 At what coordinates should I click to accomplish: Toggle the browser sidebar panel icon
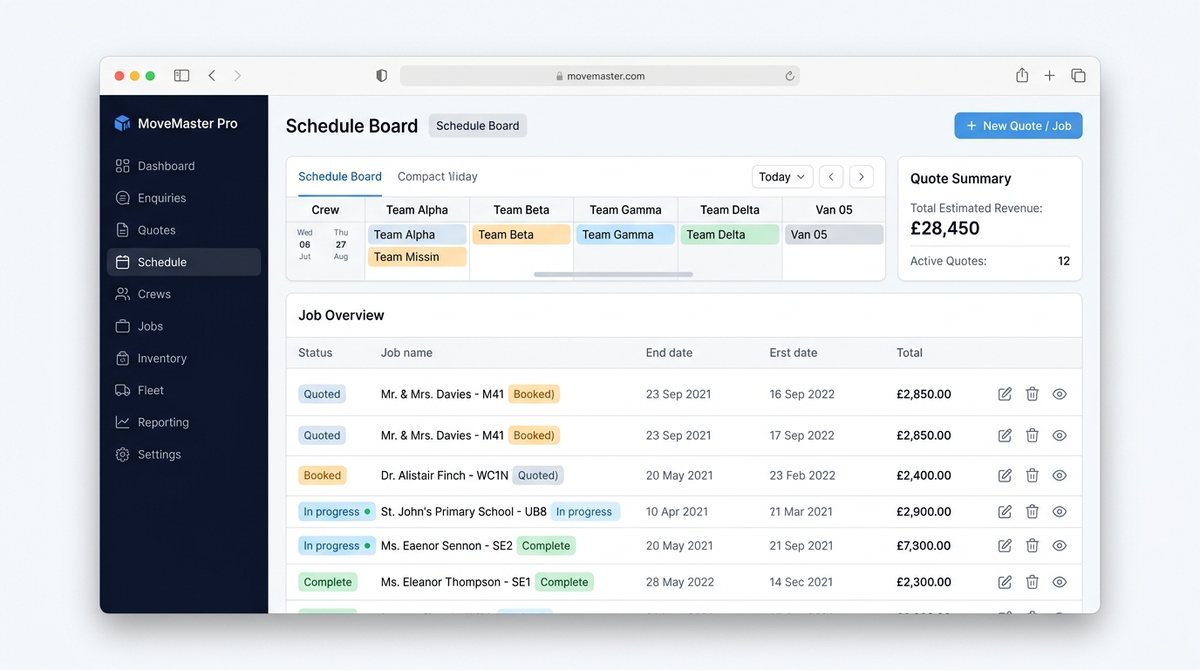click(181, 75)
